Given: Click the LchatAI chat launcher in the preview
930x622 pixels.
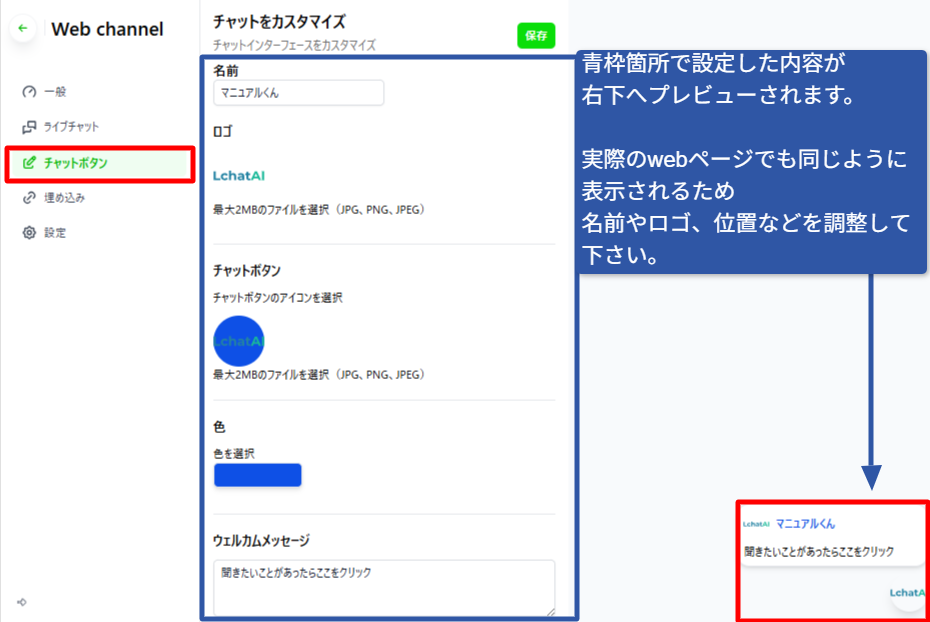Looking at the screenshot, I should coord(908,592).
